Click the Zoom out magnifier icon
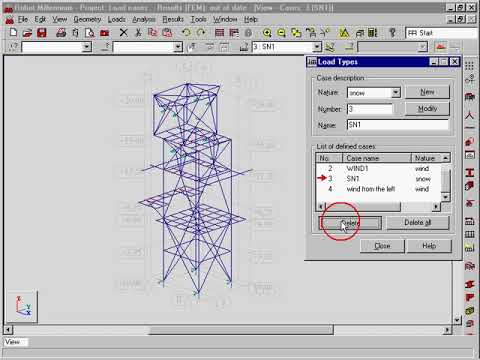The width and height of the screenshot is (480, 360). pos(281,32)
